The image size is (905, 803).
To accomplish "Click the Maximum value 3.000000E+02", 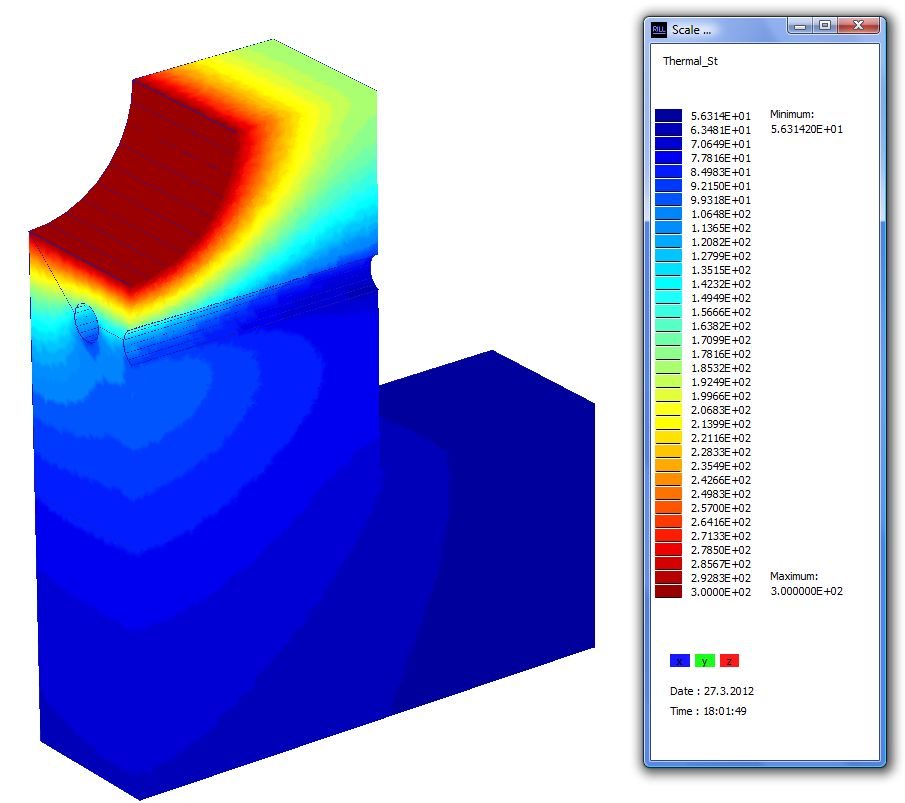I will [x=807, y=591].
